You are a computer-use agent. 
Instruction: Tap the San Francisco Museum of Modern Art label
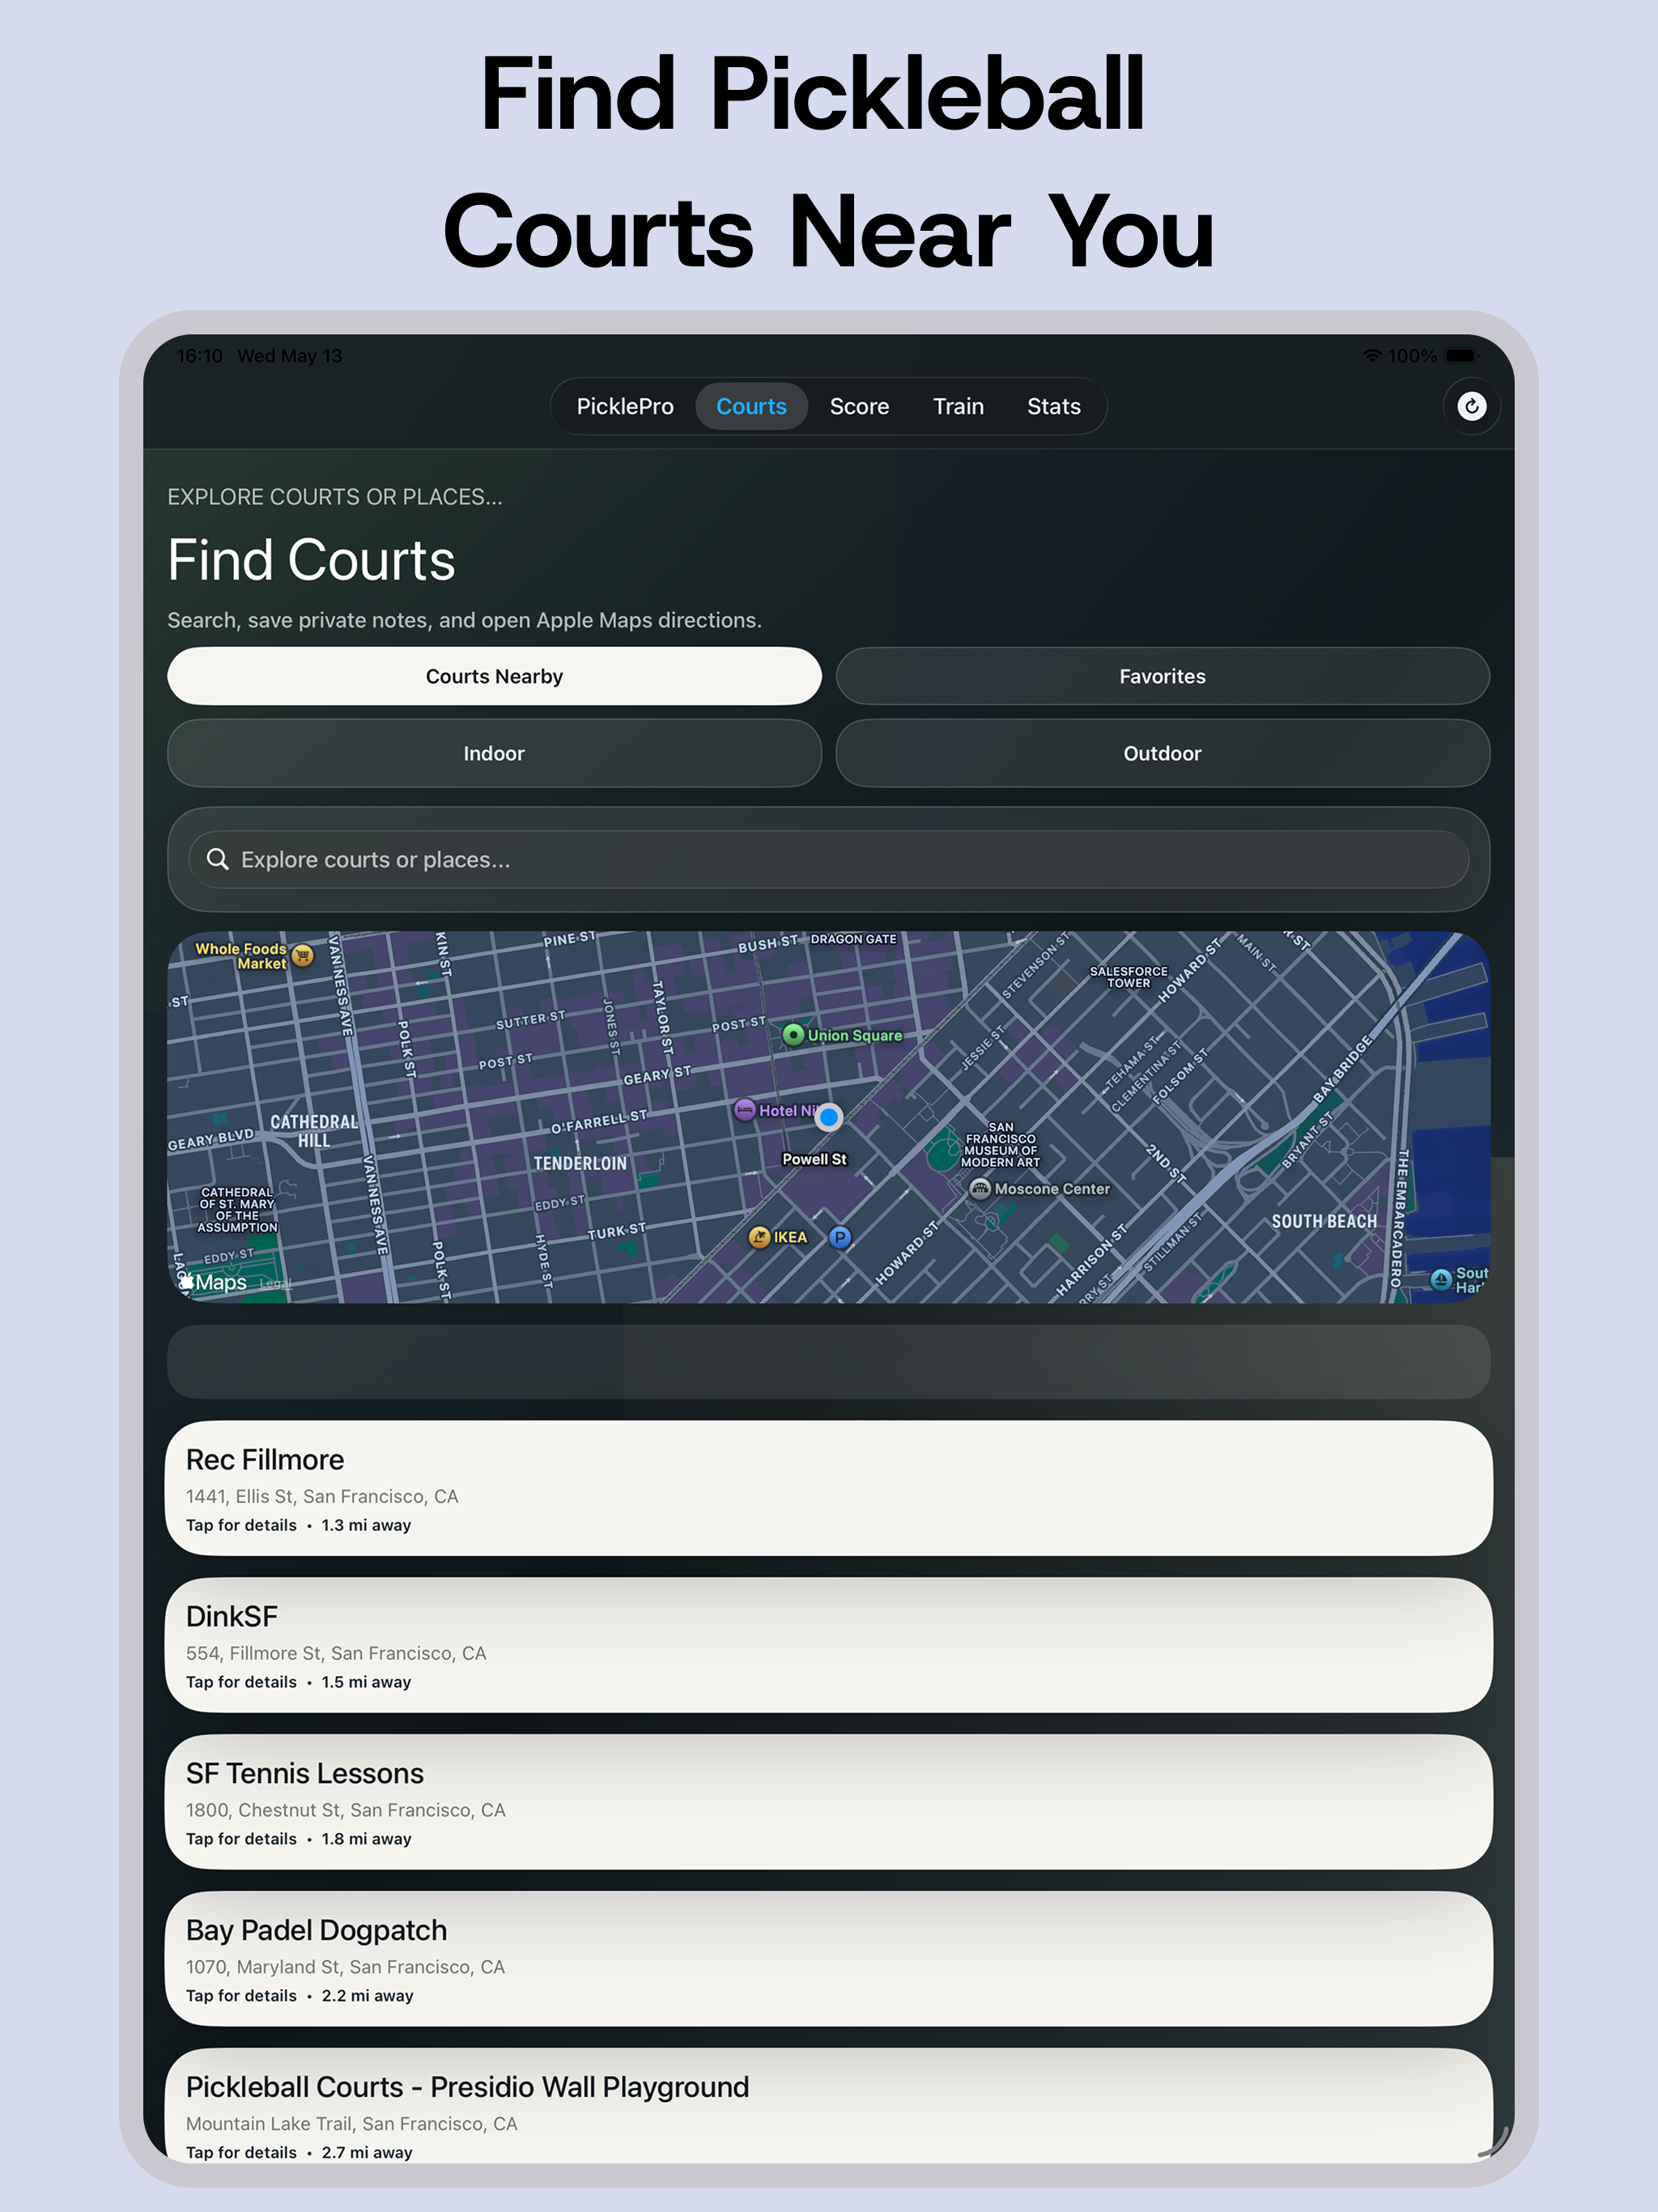click(1000, 1144)
